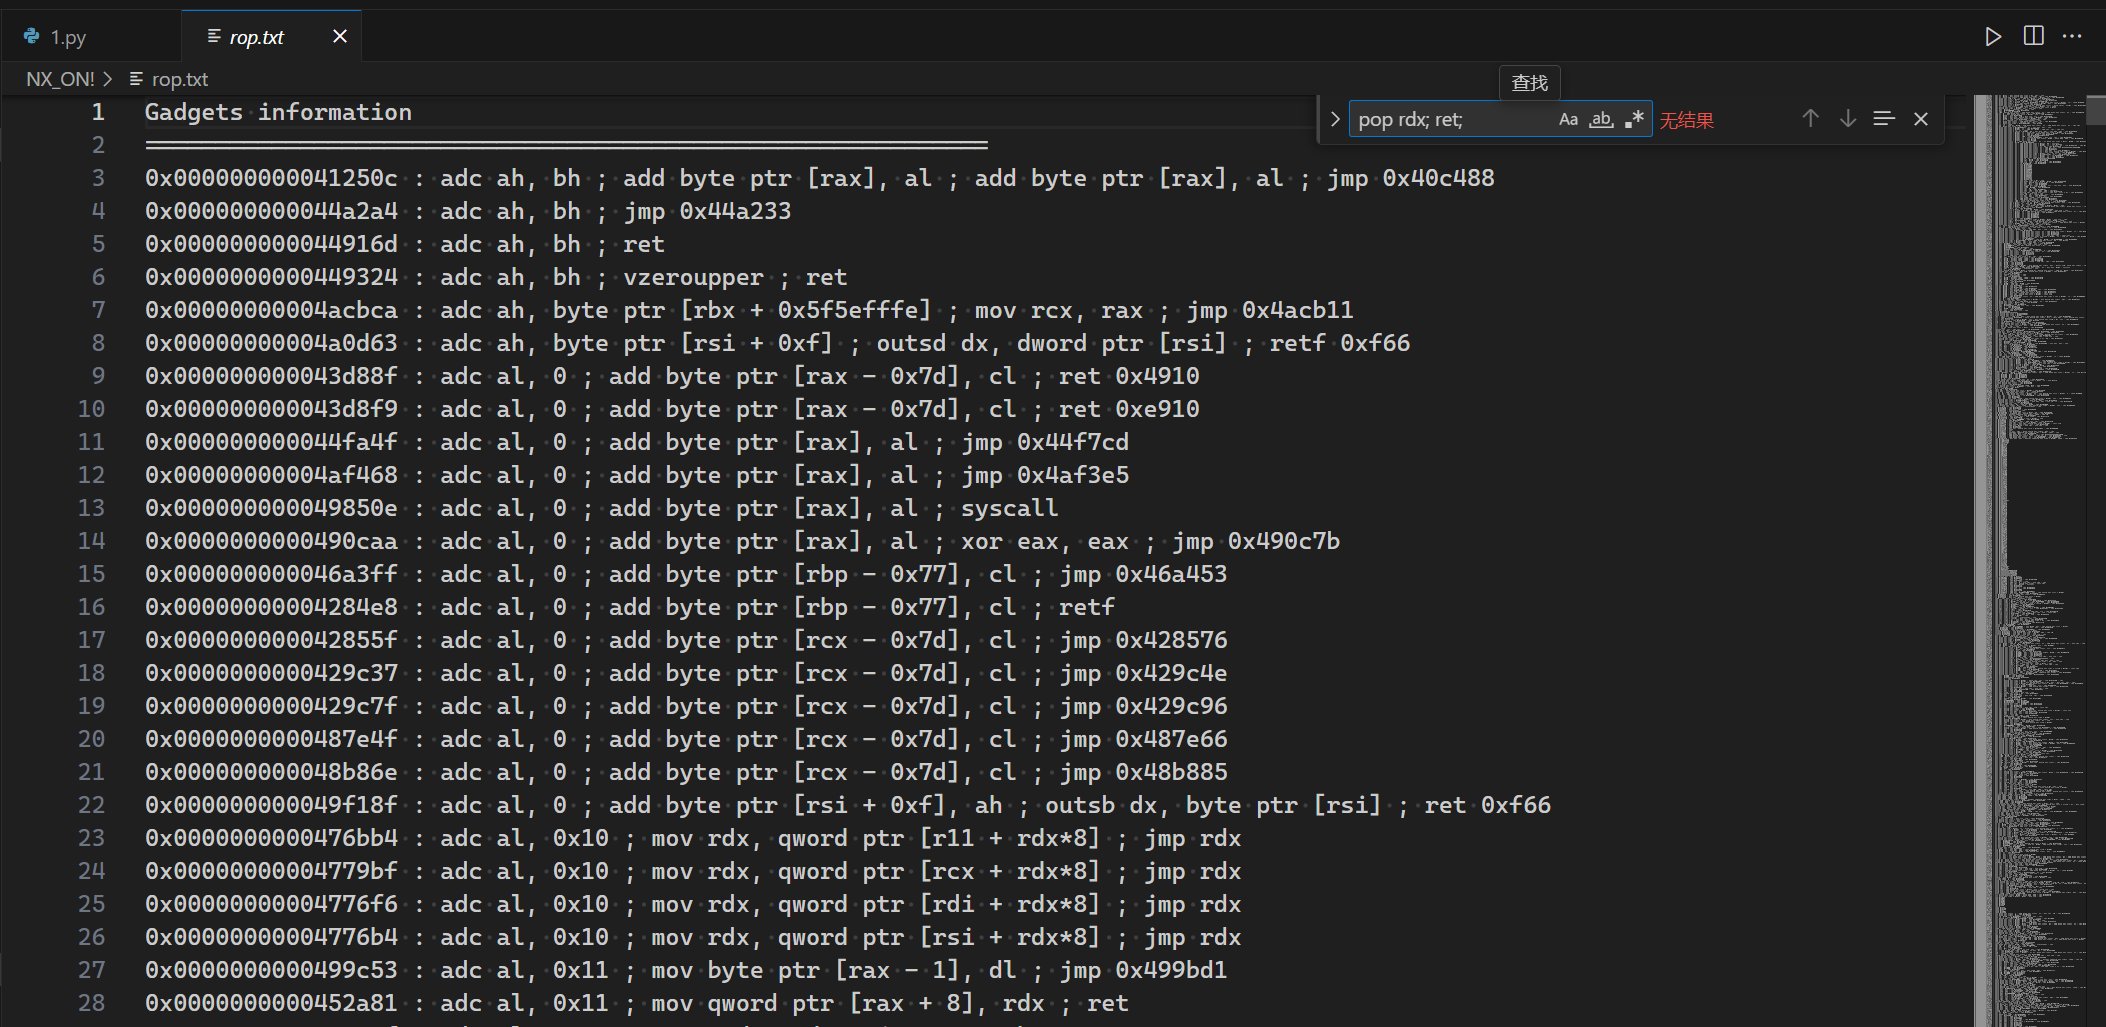The image size is (2106, 1027).
Task: Click 'ret 0xe910' on line 10
Action: (x=1128, y=409)
